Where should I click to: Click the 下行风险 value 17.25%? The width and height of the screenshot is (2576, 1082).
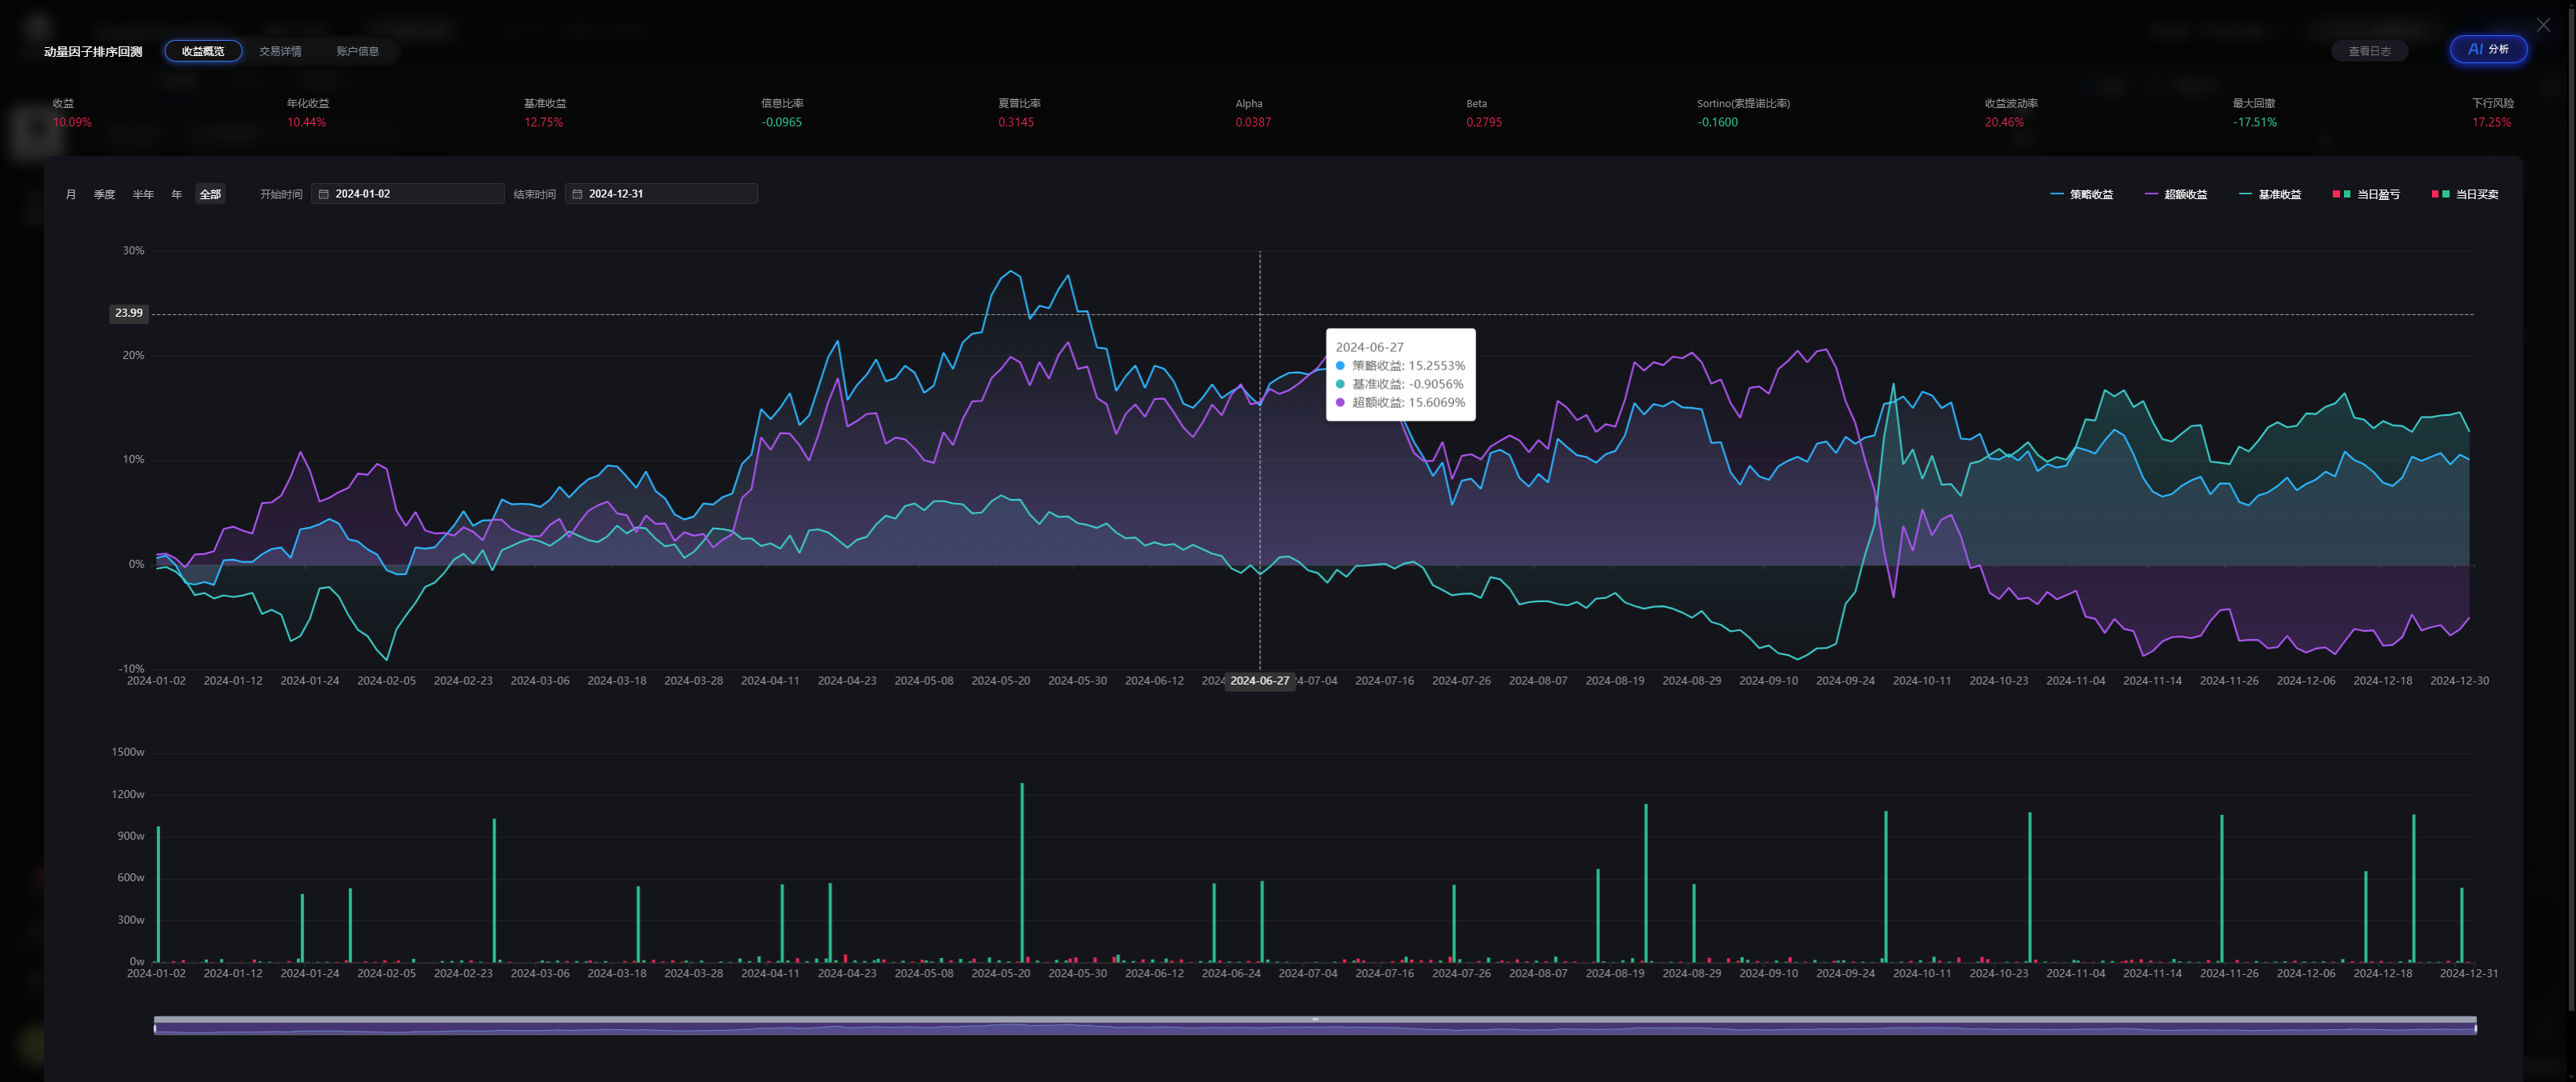click(2491, 122)
